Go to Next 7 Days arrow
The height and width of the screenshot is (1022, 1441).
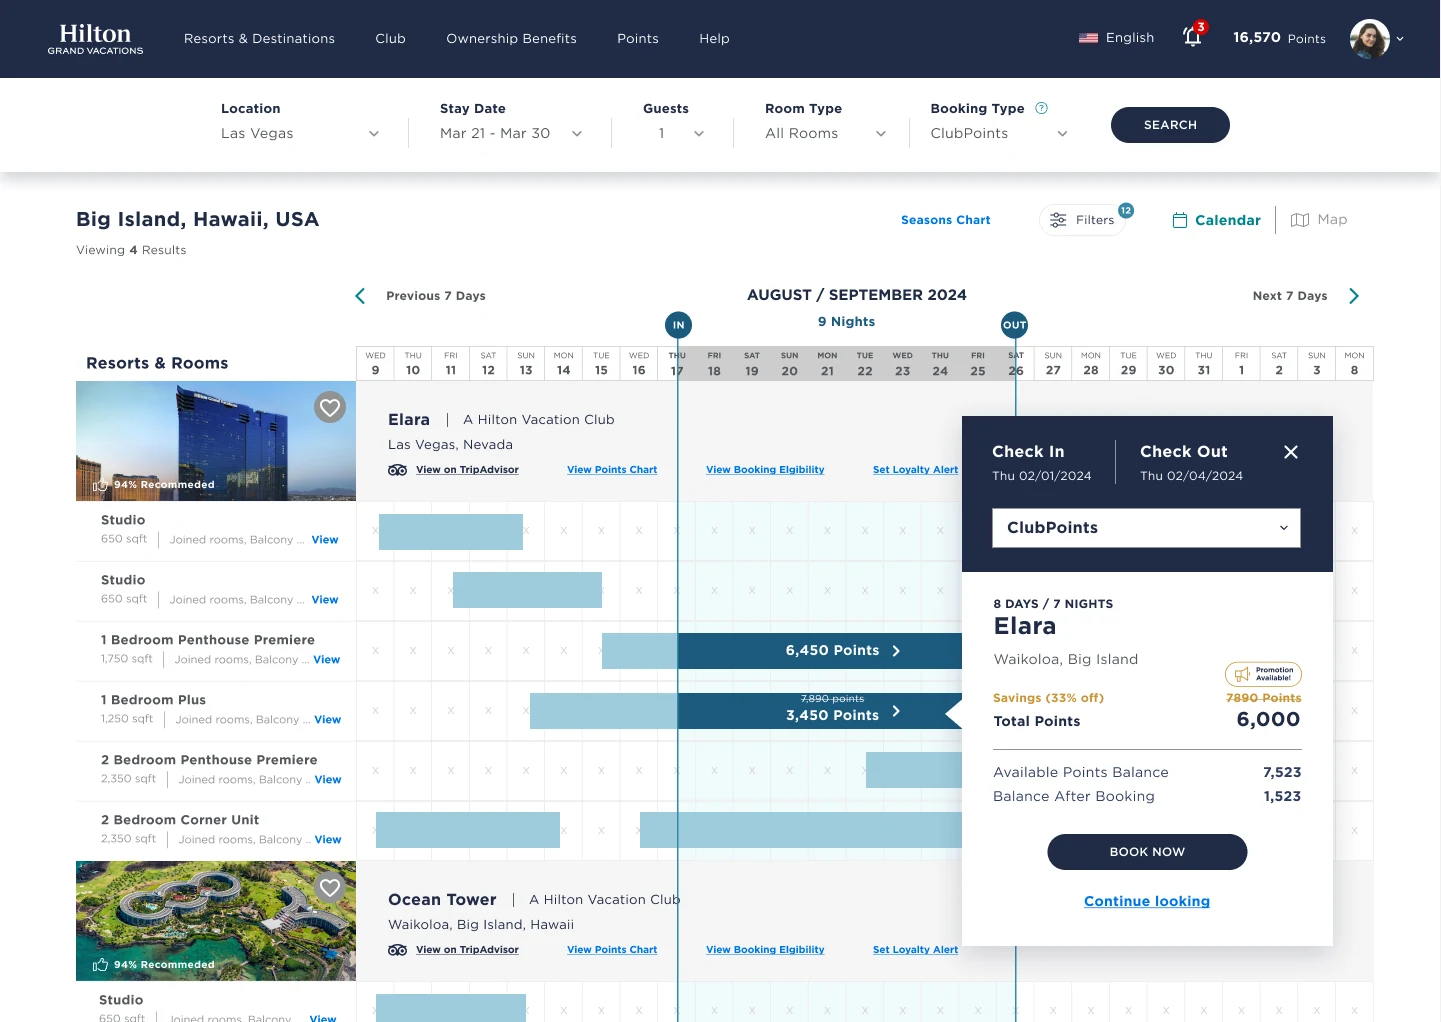[x=1353, y=296]
